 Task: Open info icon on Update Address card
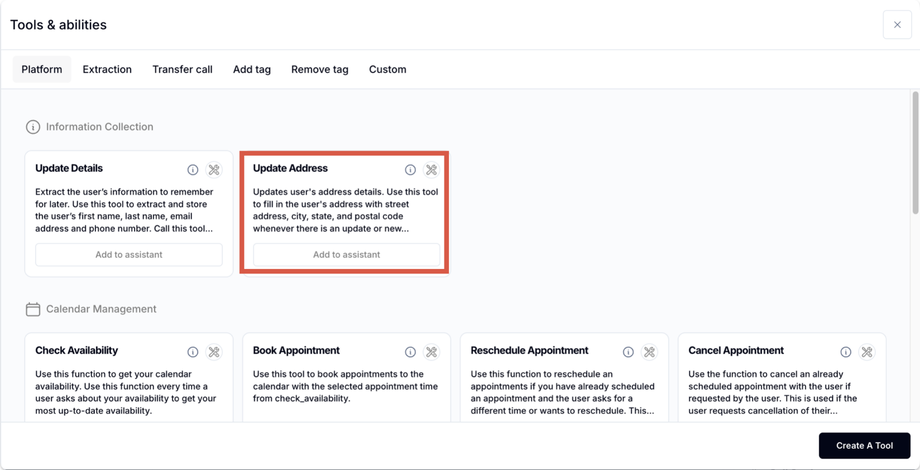410,170
